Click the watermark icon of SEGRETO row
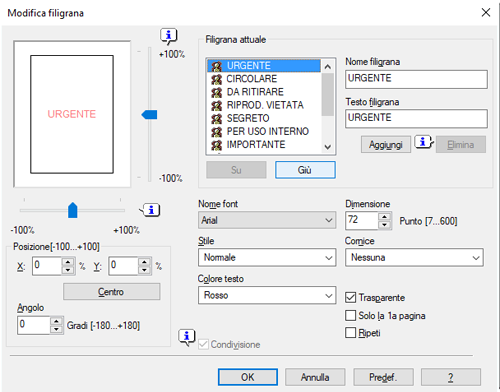The height and width of the screenshot is (392, 500). click(x=217, y=119)
